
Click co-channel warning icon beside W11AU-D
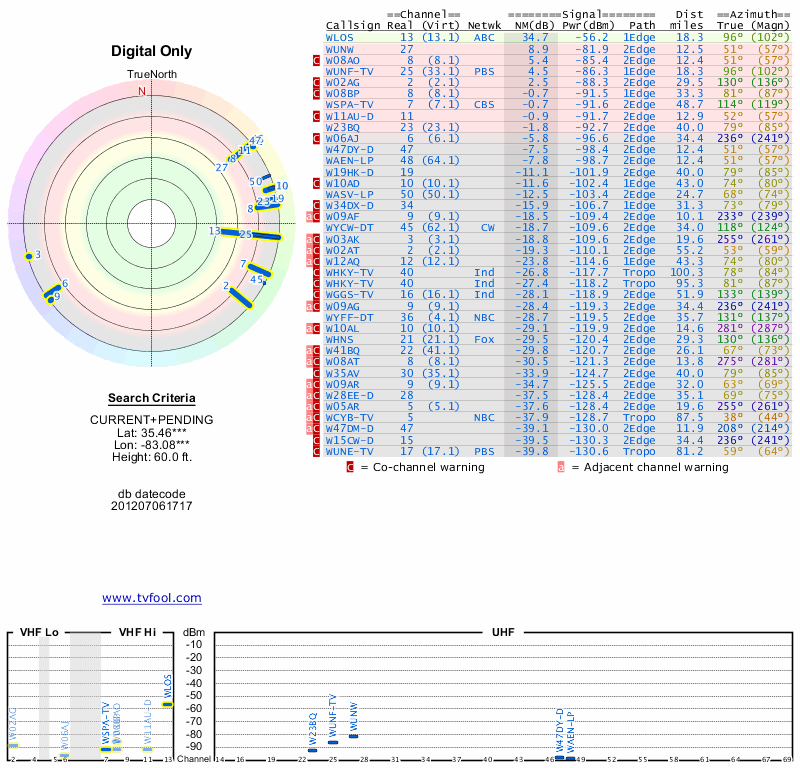pos(317,116)
